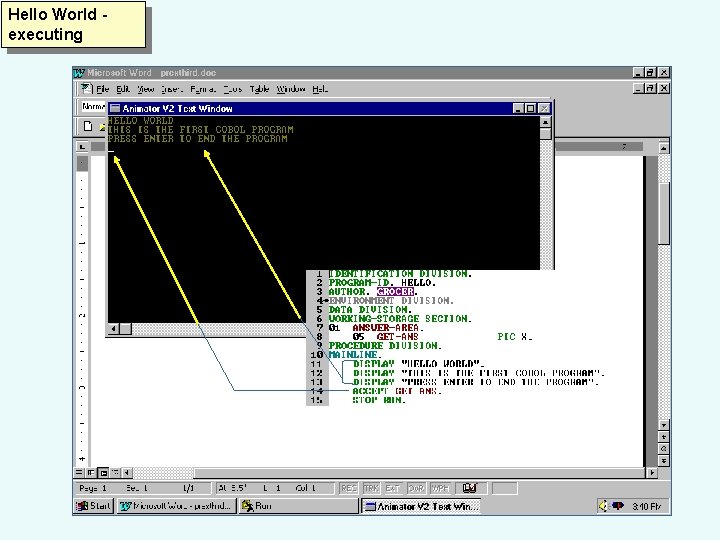Click Word's horizontal scroll left arrow
The height and width of the screenshot is (540, 720).
click(x=127, y=472)
